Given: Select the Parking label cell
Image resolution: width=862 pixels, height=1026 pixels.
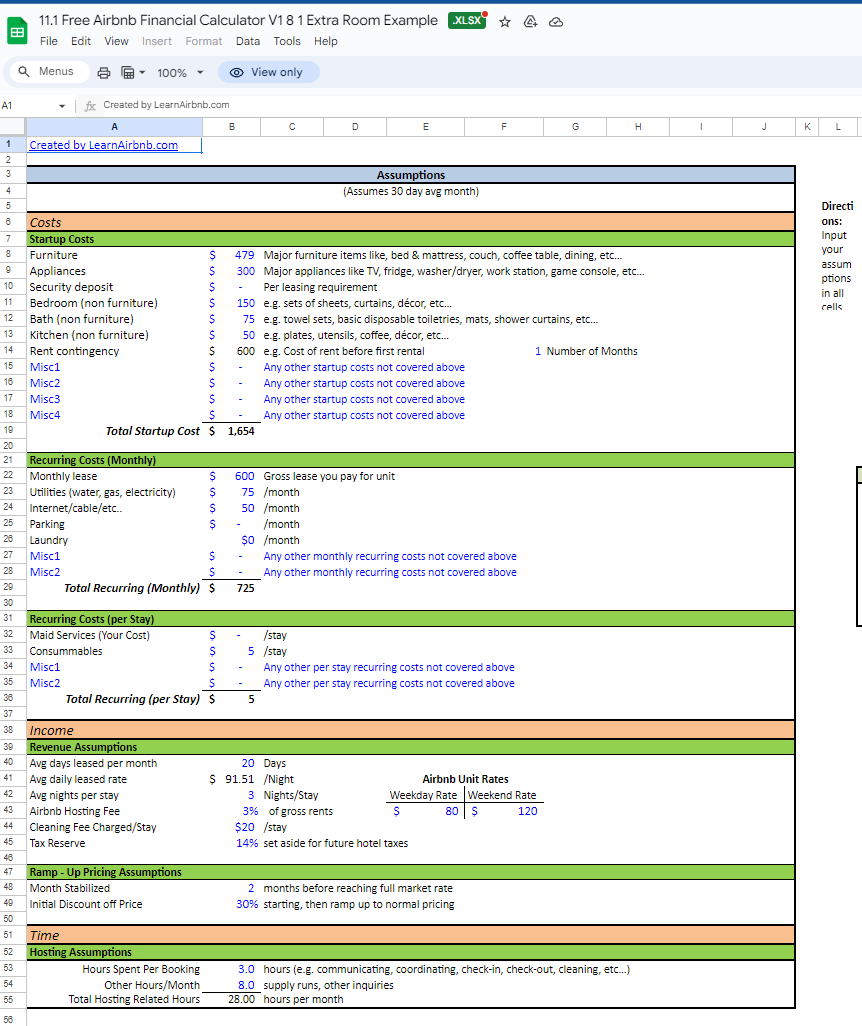Looking at the screenshot, I should tap(47, 524).
